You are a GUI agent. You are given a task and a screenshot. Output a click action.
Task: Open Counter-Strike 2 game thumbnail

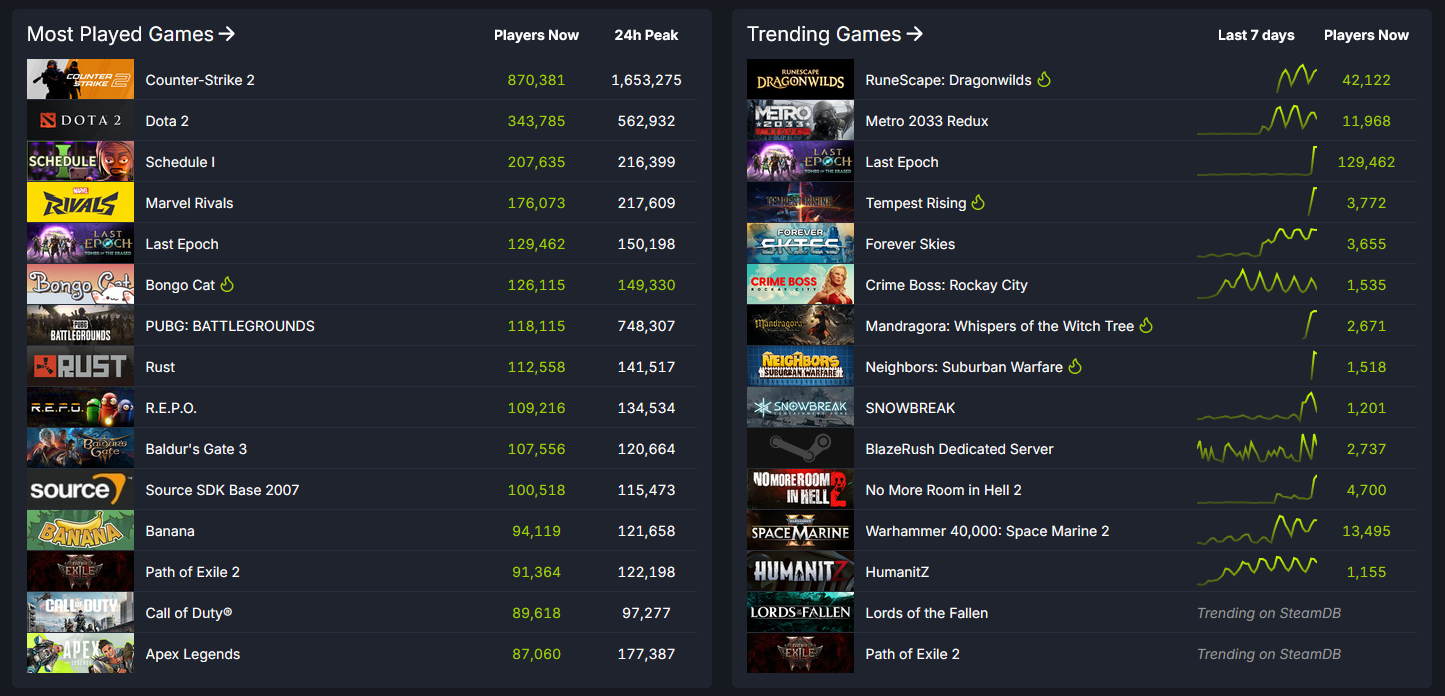pos(80,80)
